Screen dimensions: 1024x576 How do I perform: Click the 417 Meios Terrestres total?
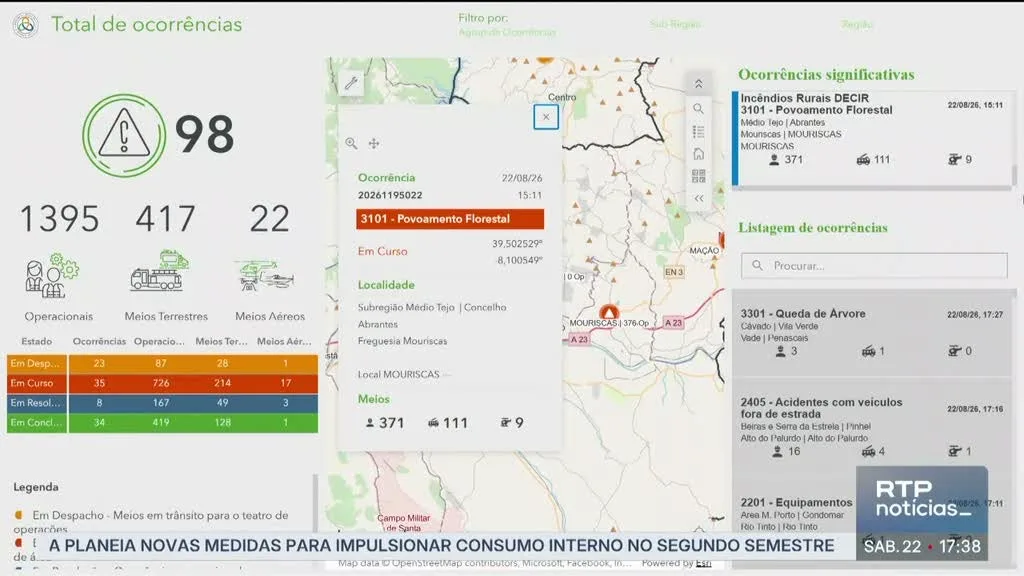click(x=165, y=218)
